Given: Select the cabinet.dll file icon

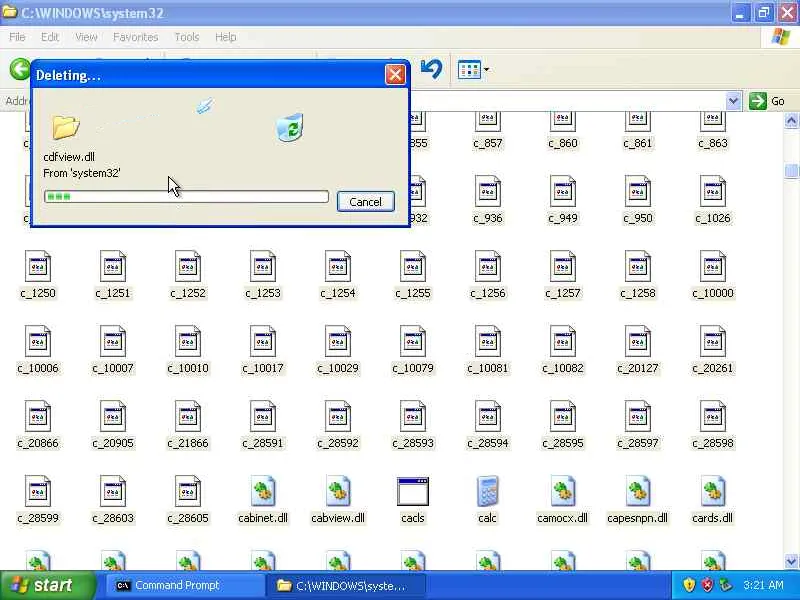Looking at the screenshot, I should [263, 491].
